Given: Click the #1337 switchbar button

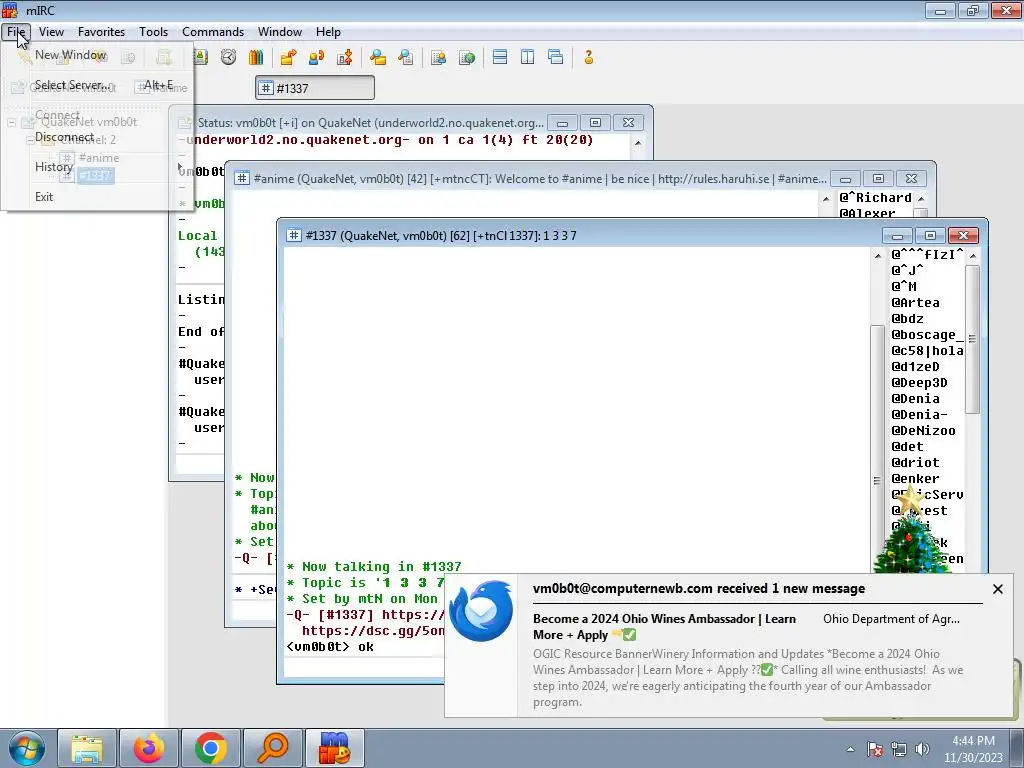Looking at the screenshot, I should coord(315,88).
